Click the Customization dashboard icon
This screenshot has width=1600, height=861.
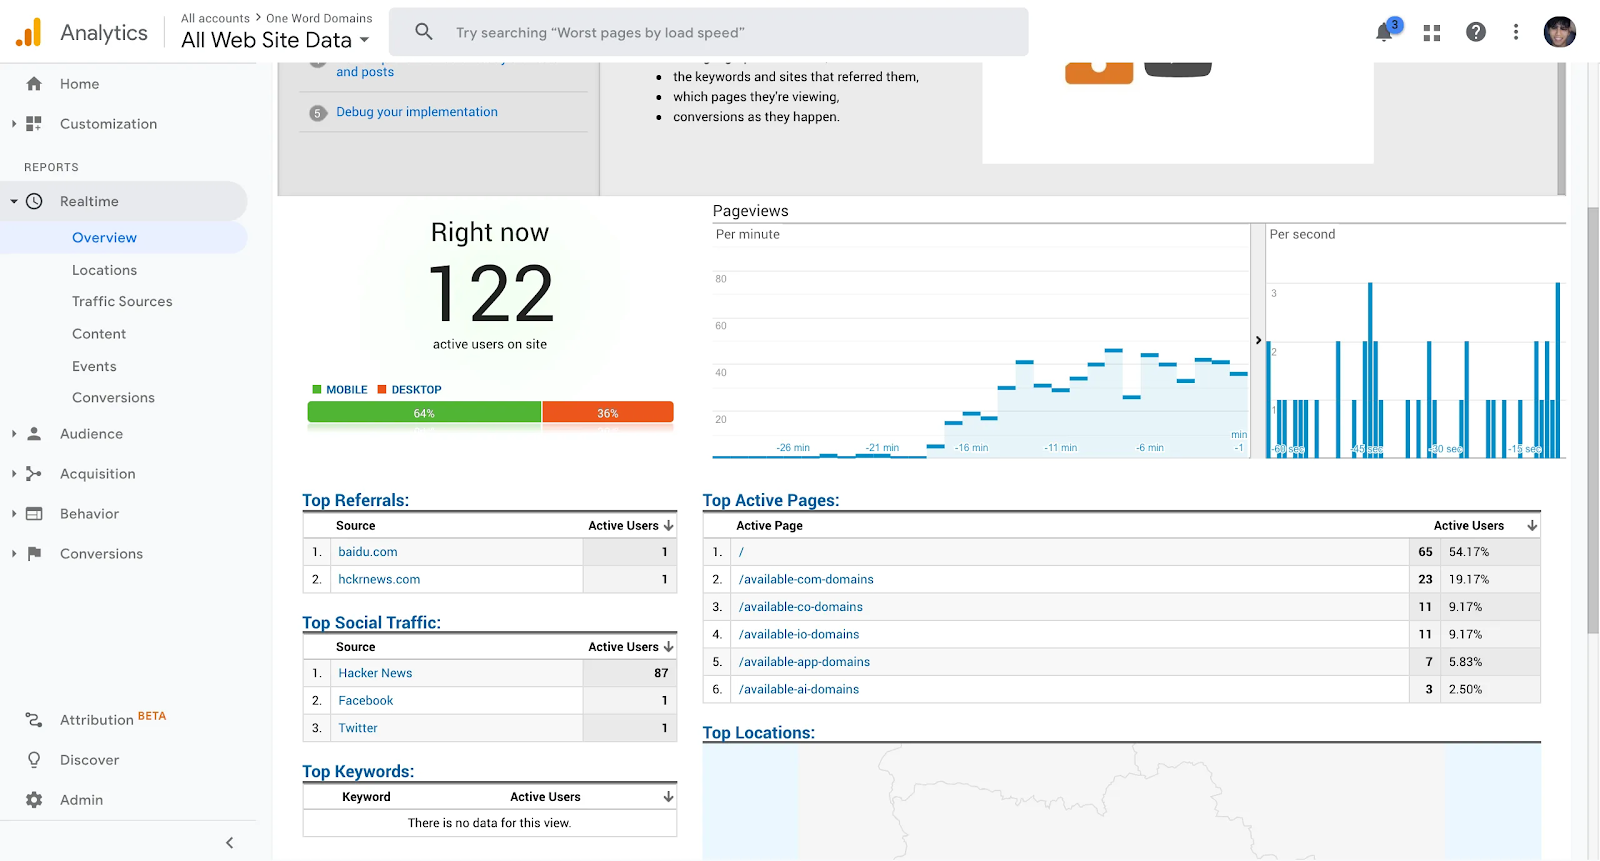click(34, 124)
